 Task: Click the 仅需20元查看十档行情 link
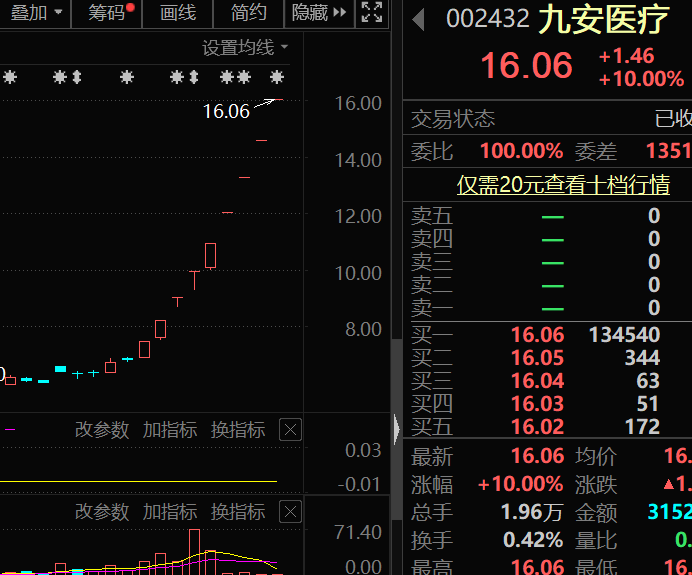[563, 184]
